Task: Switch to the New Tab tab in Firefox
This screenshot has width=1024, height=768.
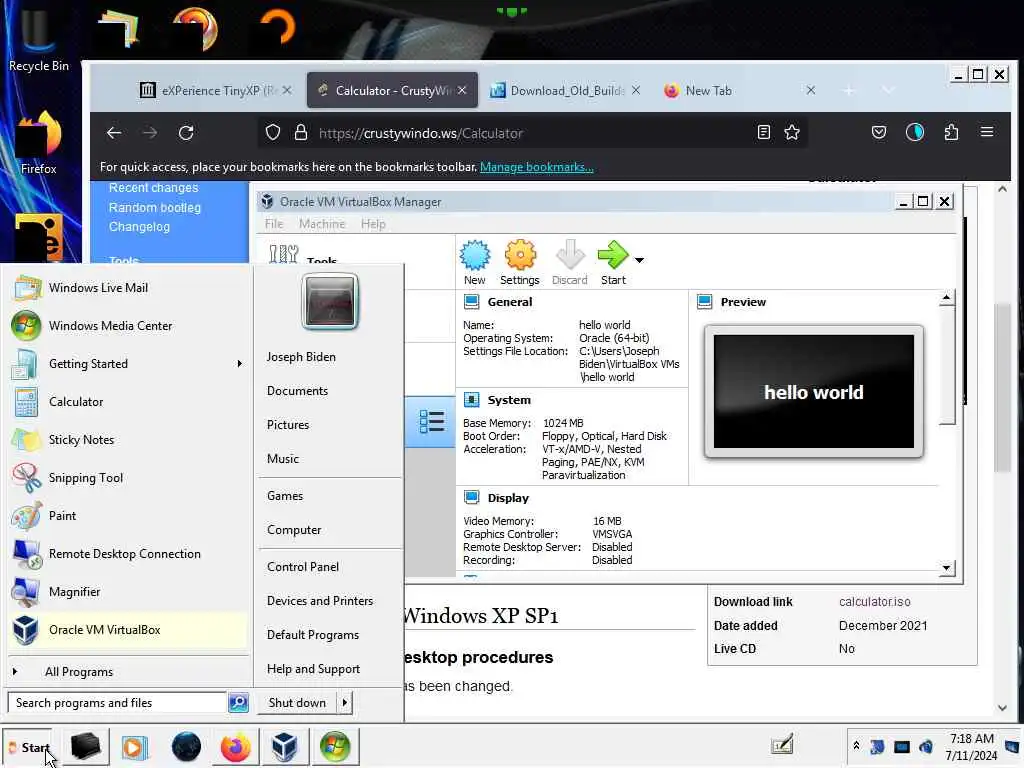Action: point(739,91)
